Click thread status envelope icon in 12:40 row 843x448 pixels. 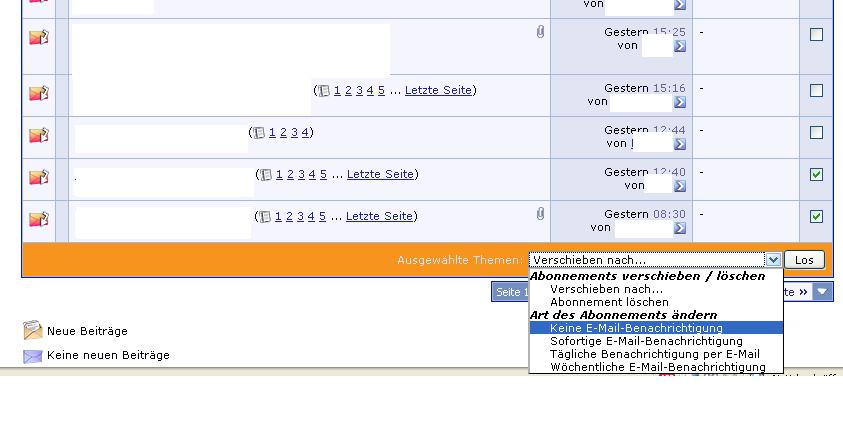click(x=38, y=177)
